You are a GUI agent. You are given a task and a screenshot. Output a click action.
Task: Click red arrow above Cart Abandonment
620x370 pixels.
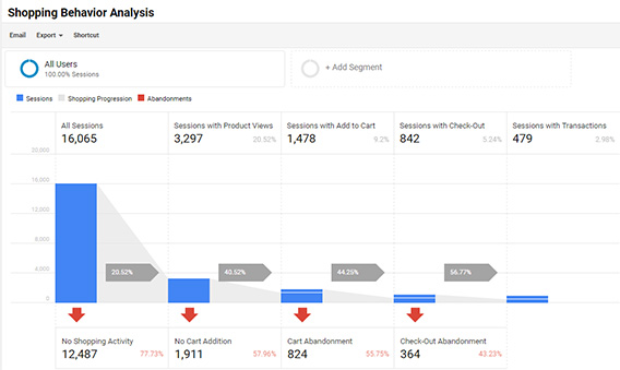click(x=302, y=315)
